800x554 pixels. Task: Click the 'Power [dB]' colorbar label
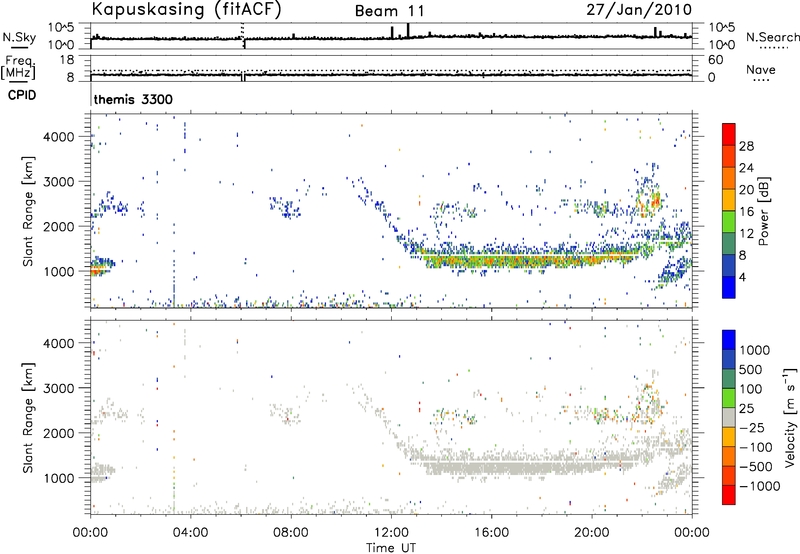(x=763, y=211)
